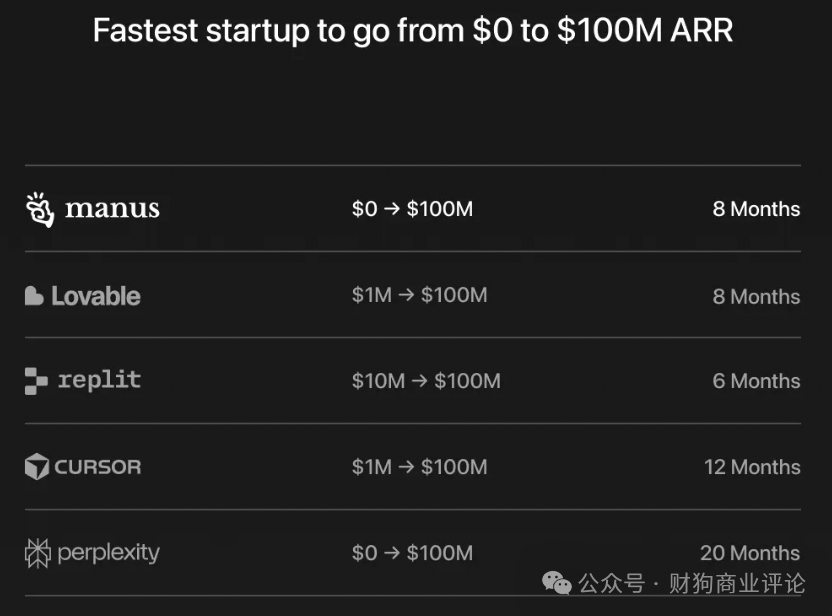The width and height of the screenshot is (832, 616).
Task: Select the replit company name
Action: point(99,381)
